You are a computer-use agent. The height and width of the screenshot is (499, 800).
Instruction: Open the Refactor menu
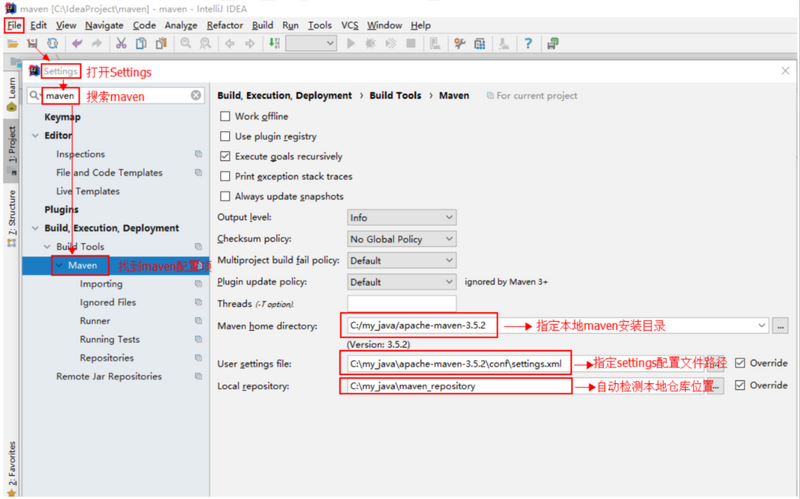pos(224,25)
